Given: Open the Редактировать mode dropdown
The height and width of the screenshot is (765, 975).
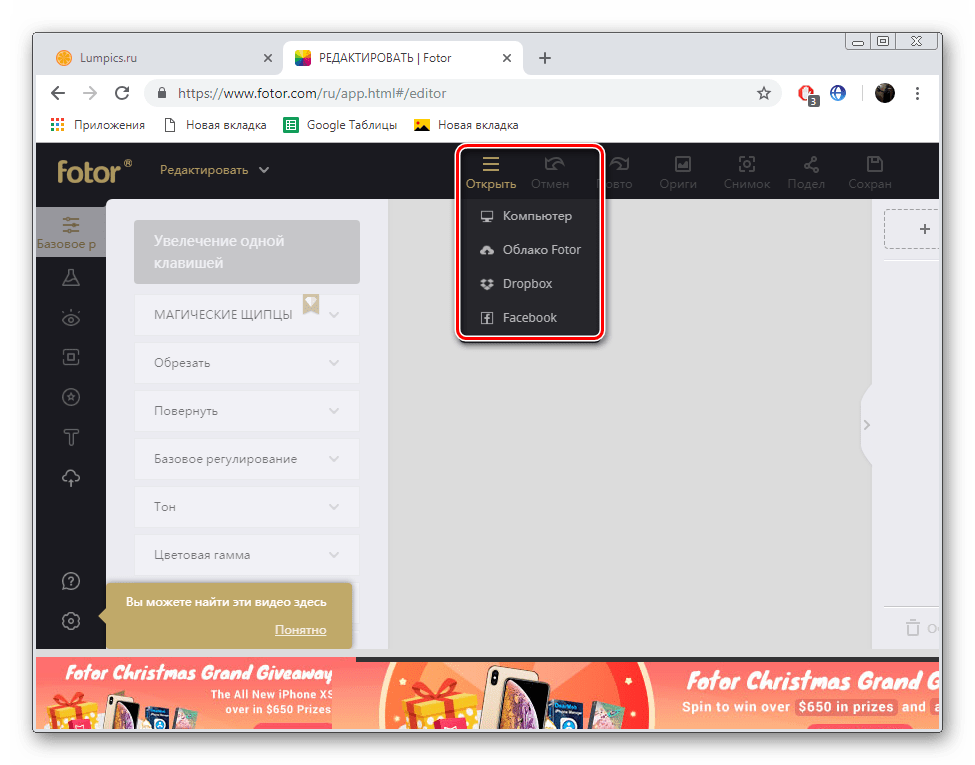Looking at the screenshot, I should pyautogui.click(x=214, y=170).
